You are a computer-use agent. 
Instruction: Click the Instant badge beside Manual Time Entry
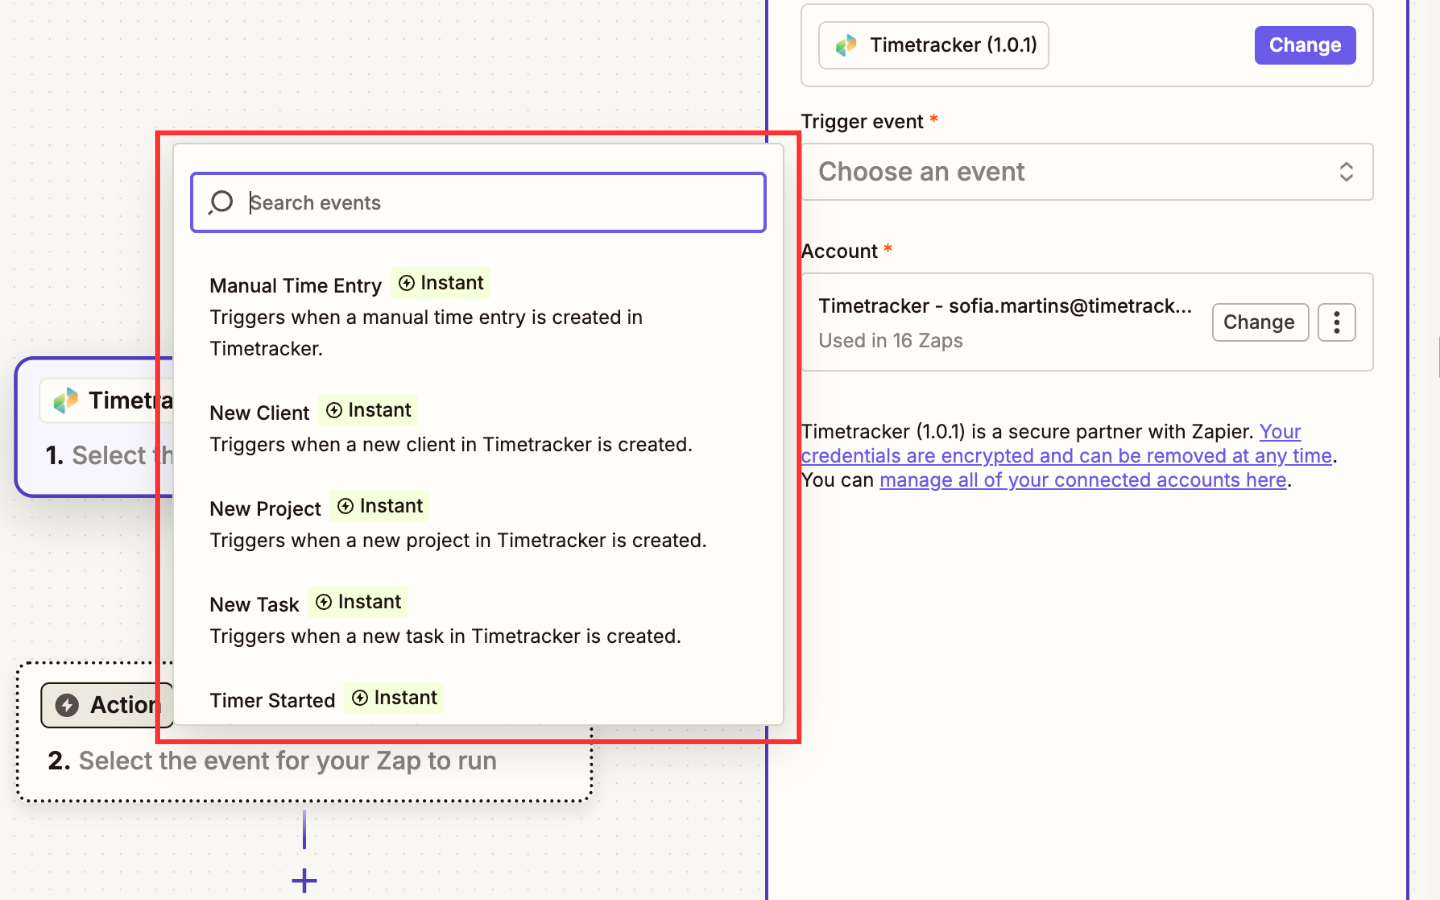point(440,283)
